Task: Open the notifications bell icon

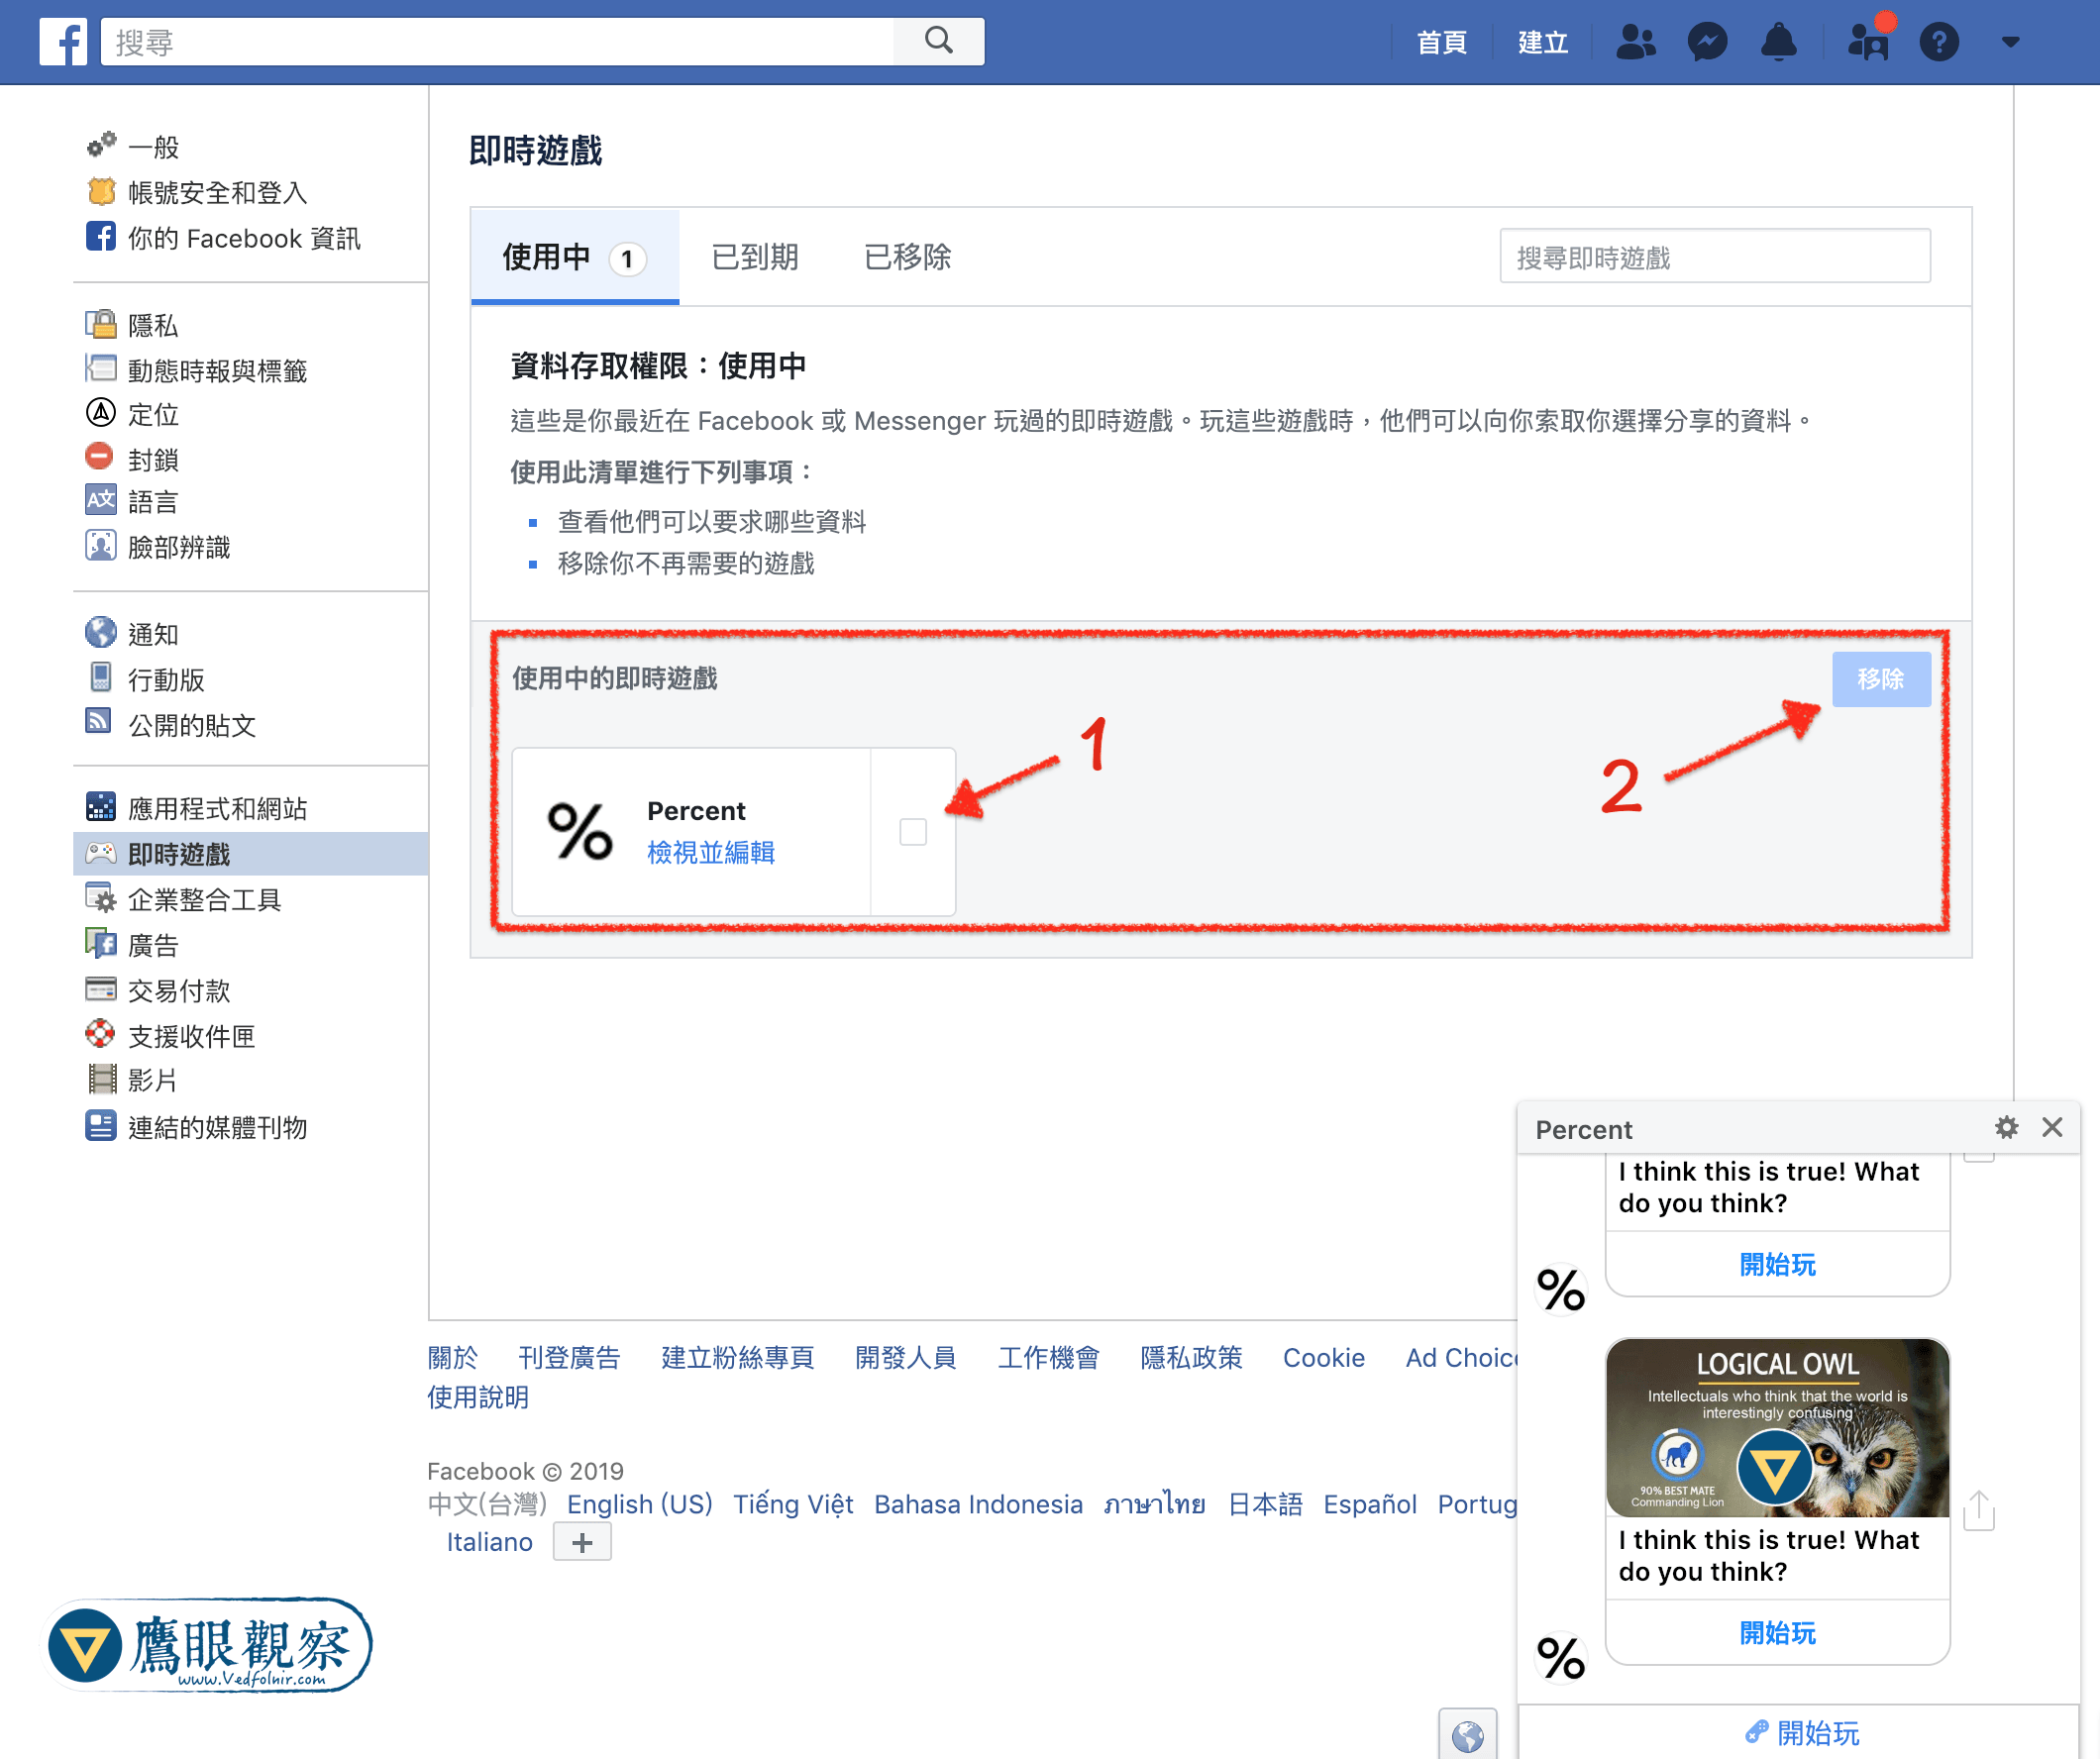Action: tap(1778, 42)
